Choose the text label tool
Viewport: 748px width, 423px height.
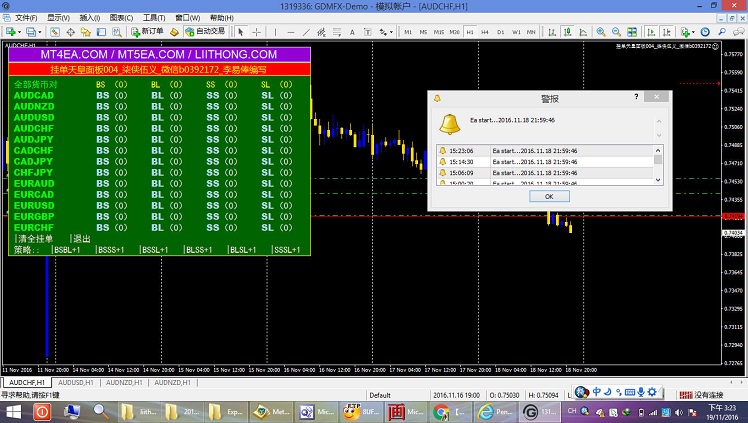point(367,31)
